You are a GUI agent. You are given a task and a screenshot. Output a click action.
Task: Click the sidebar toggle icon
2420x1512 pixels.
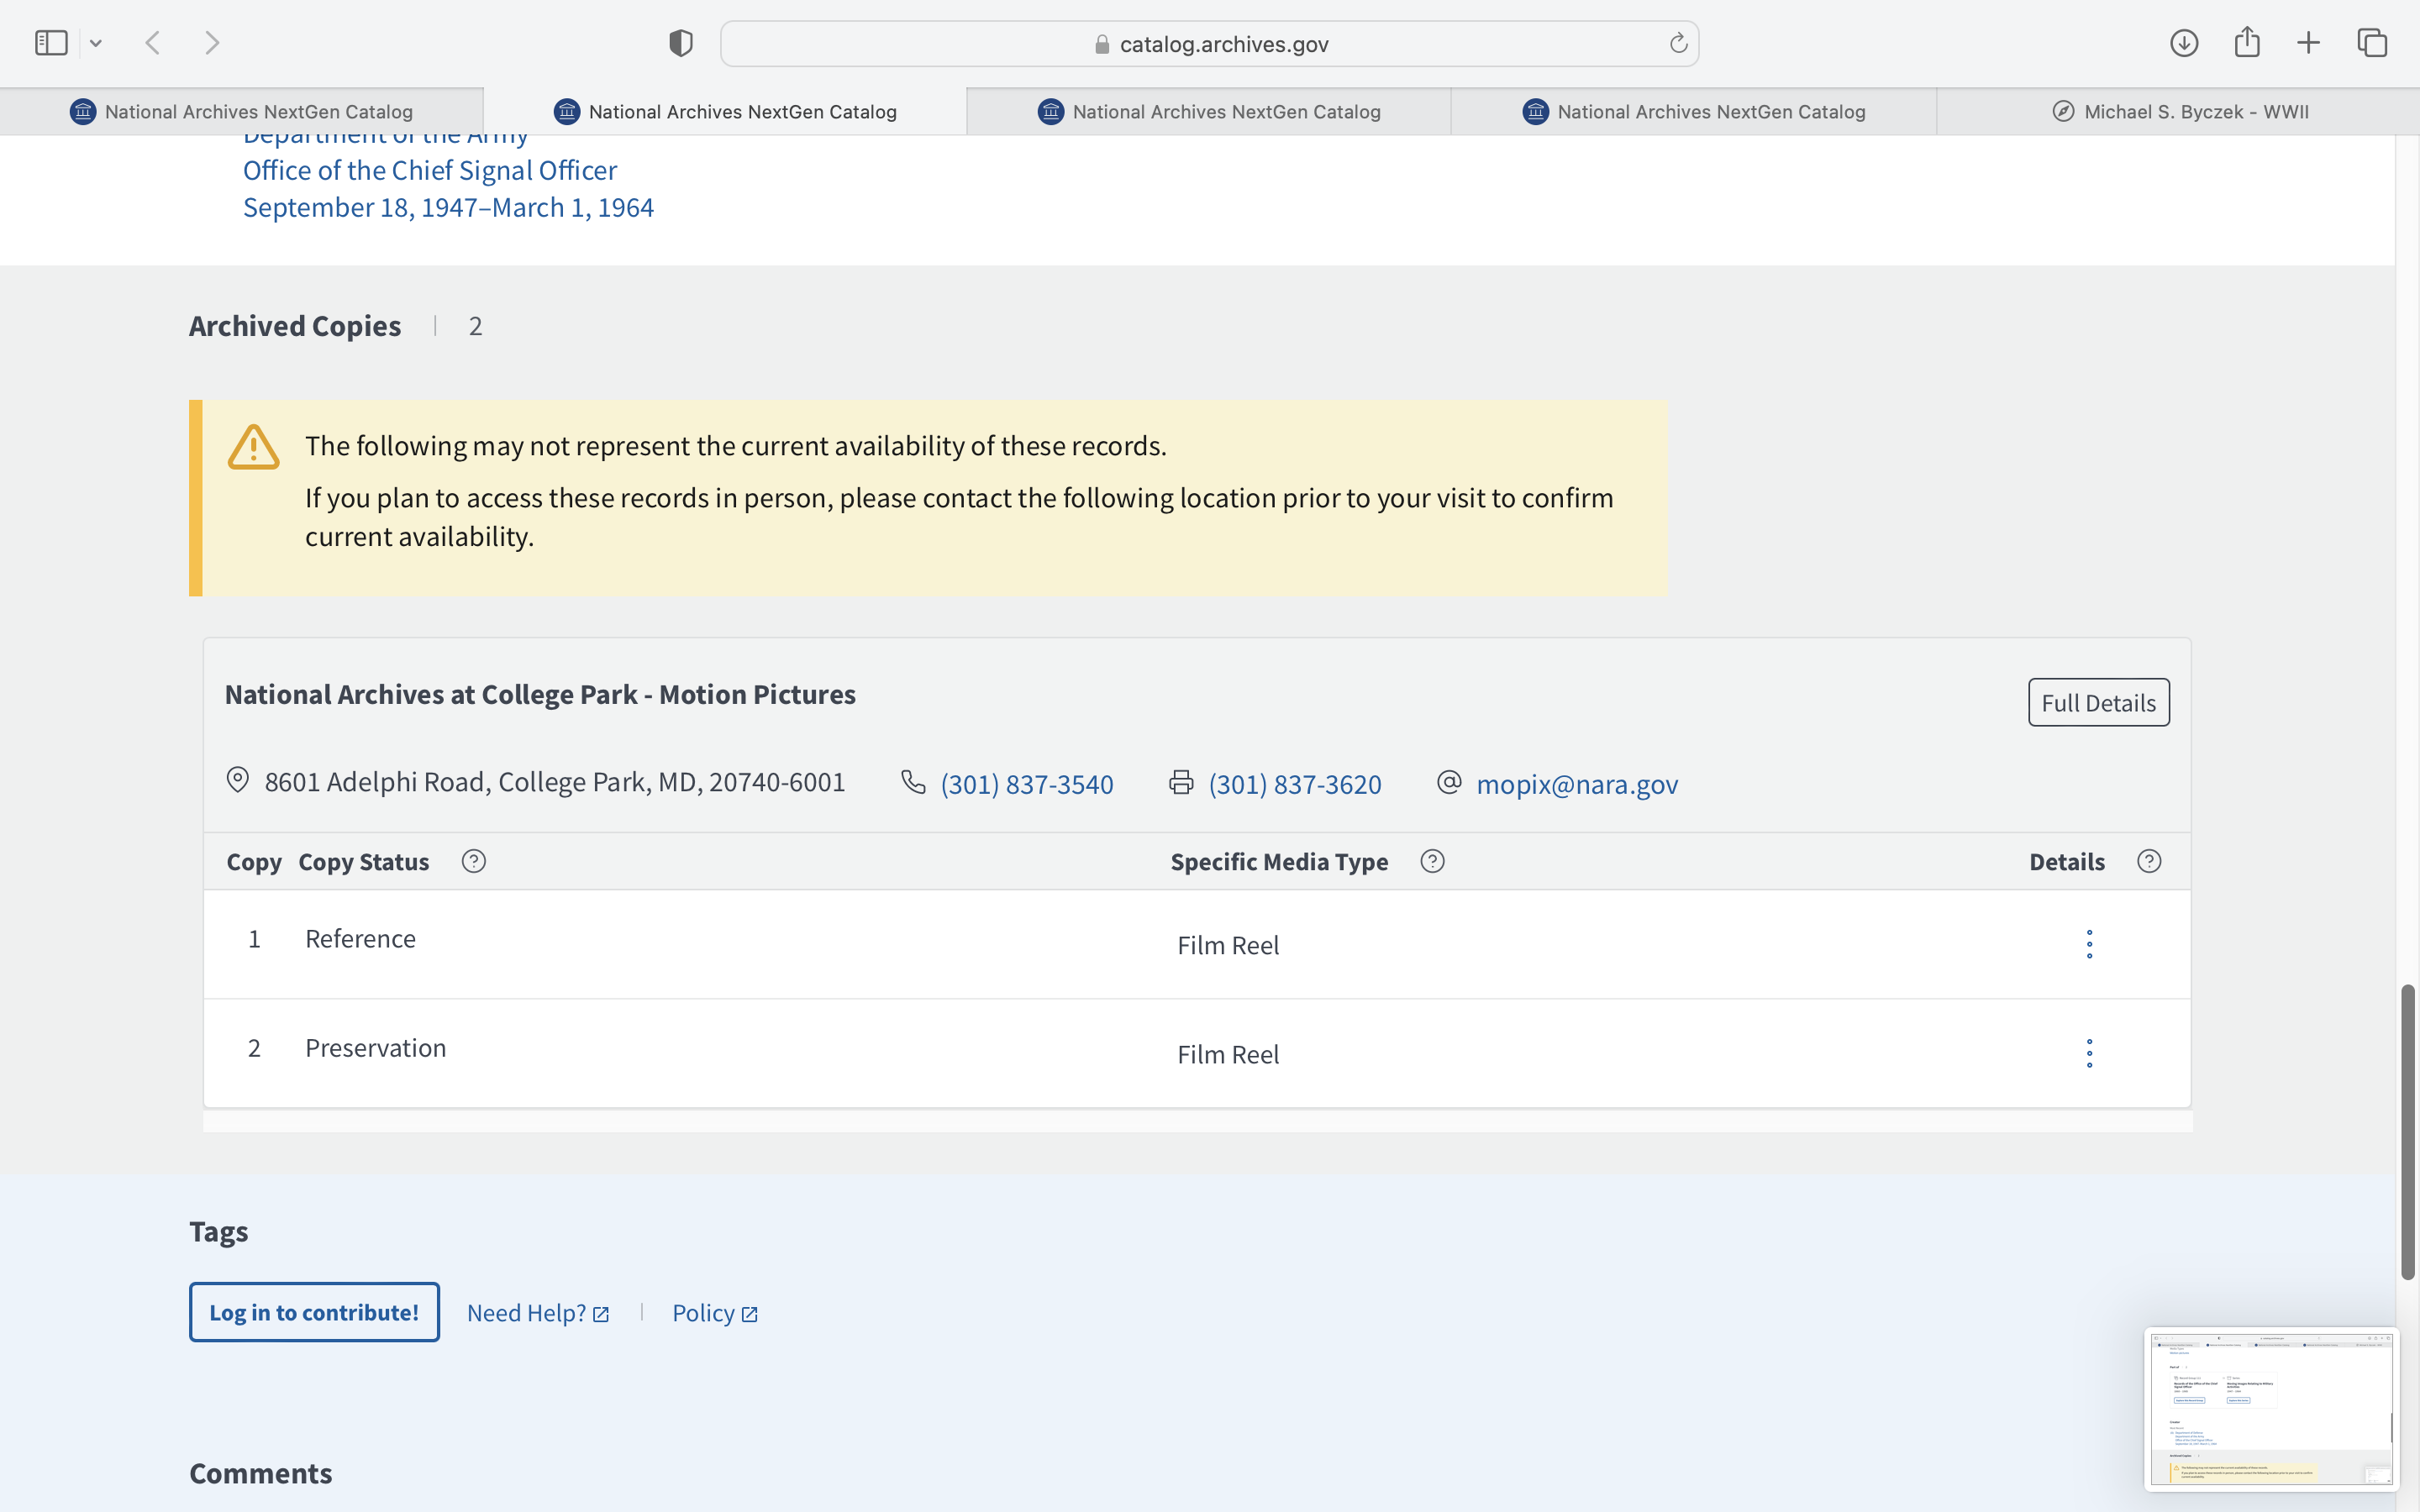pyautogui.click(x=51, y=43)
